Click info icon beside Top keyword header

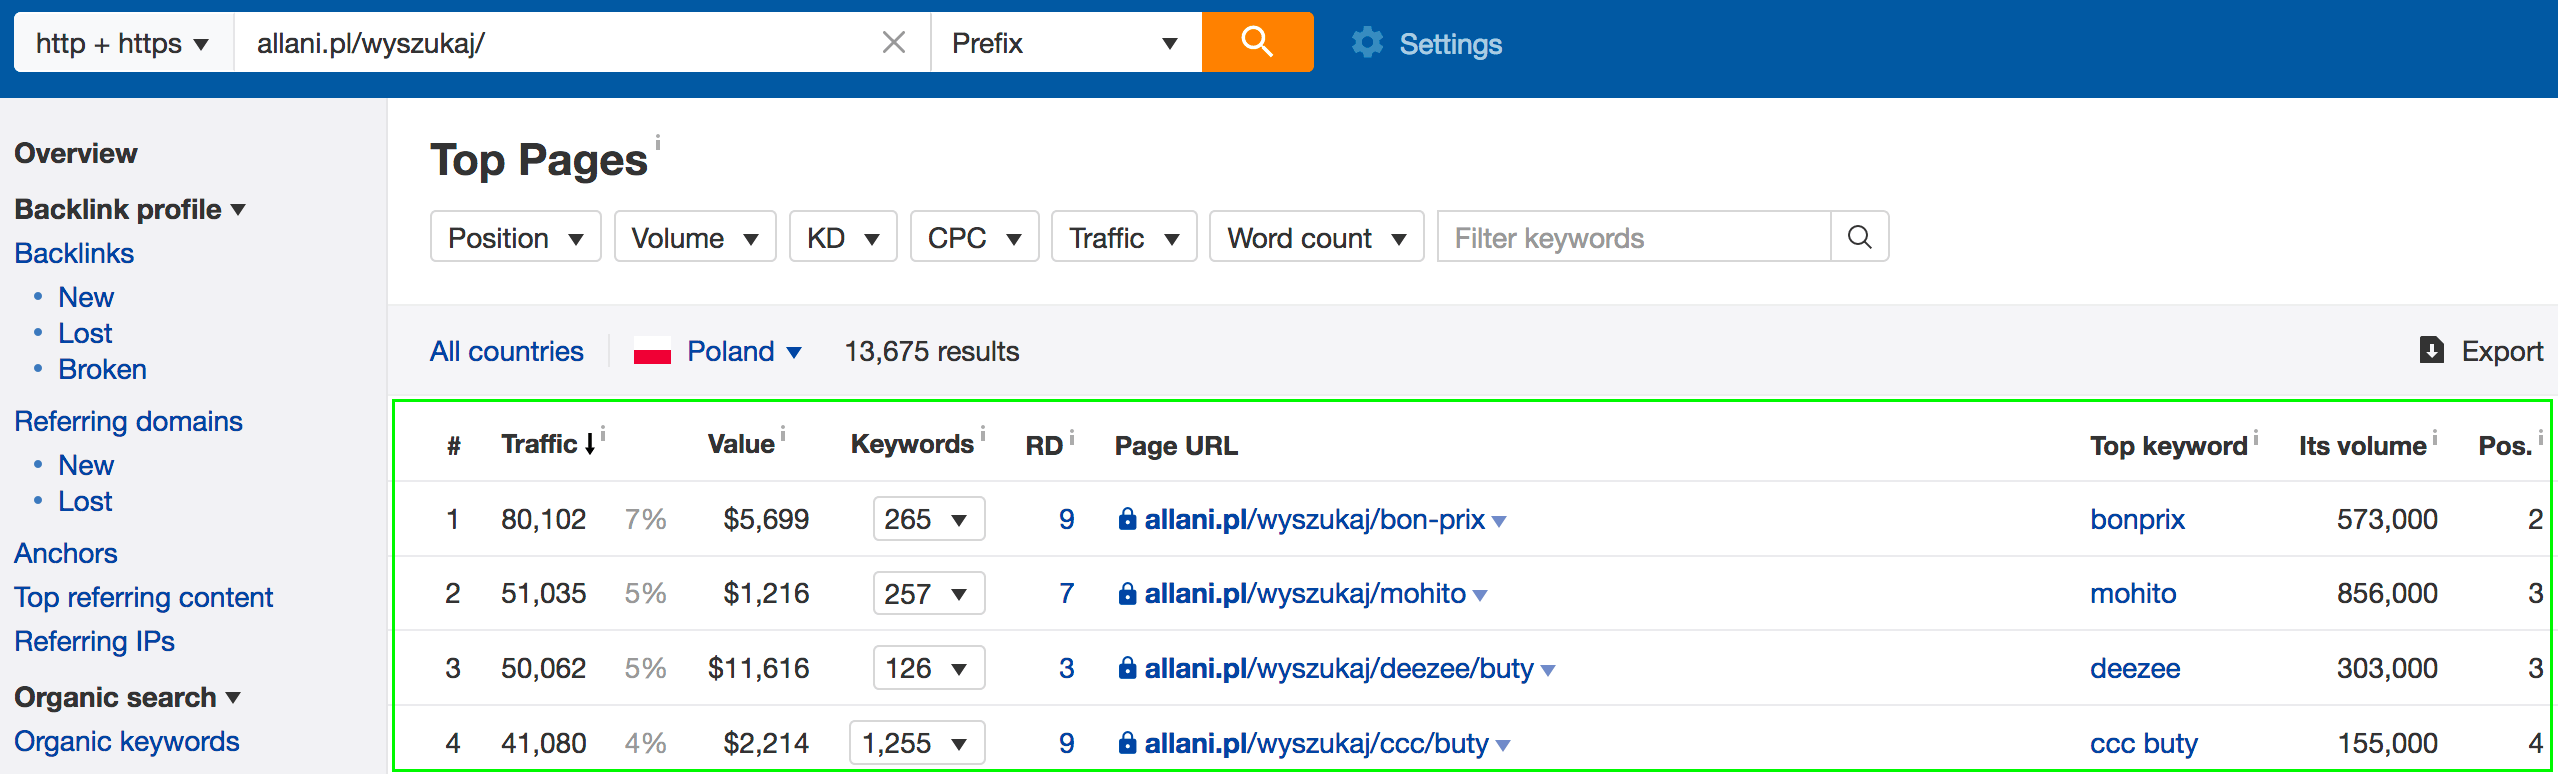coord(2256,437)
